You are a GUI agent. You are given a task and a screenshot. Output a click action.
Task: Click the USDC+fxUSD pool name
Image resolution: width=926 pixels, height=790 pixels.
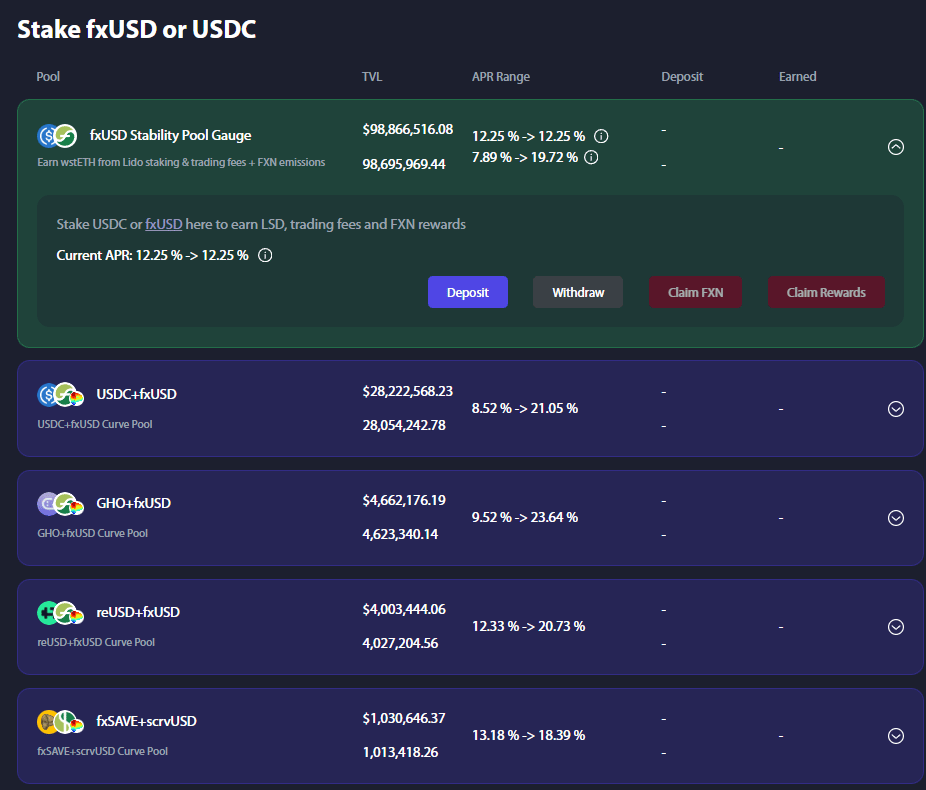(x=136, y=394)
